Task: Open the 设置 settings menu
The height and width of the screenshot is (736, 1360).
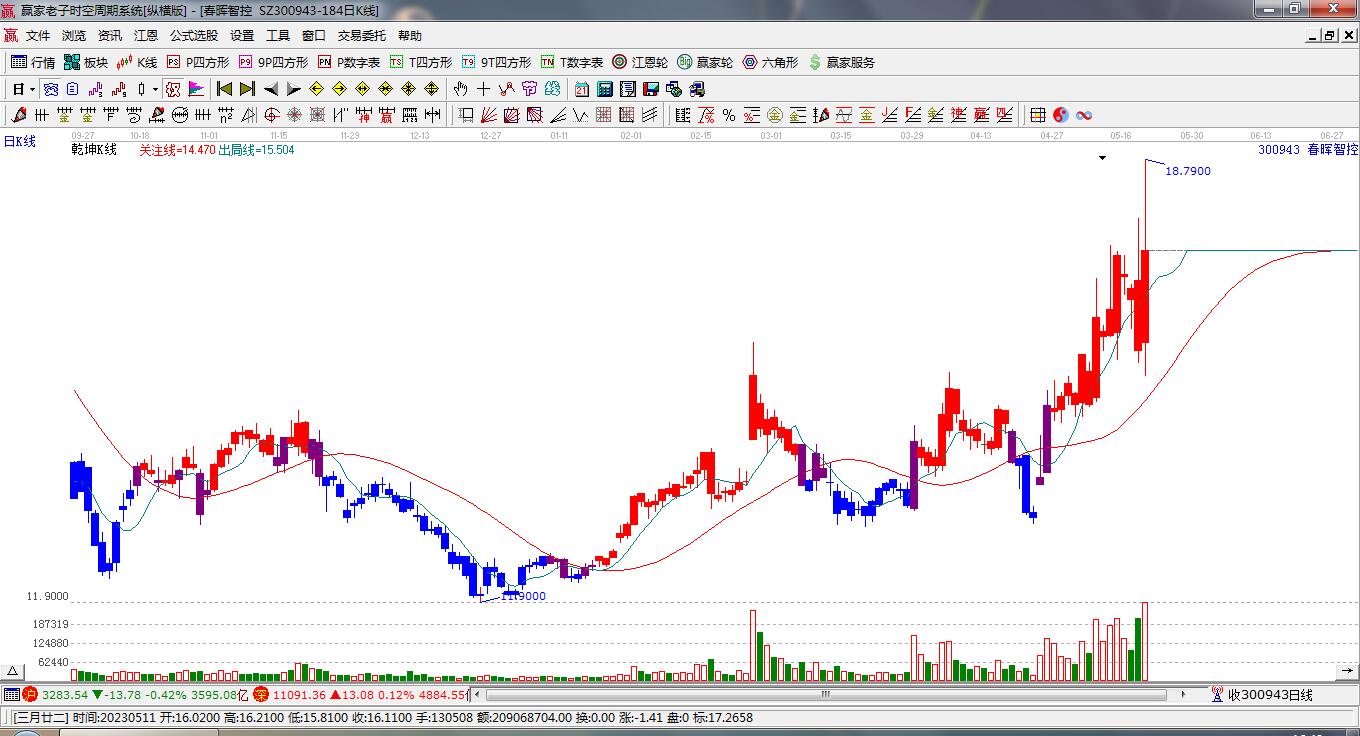Action: point(242,36)
